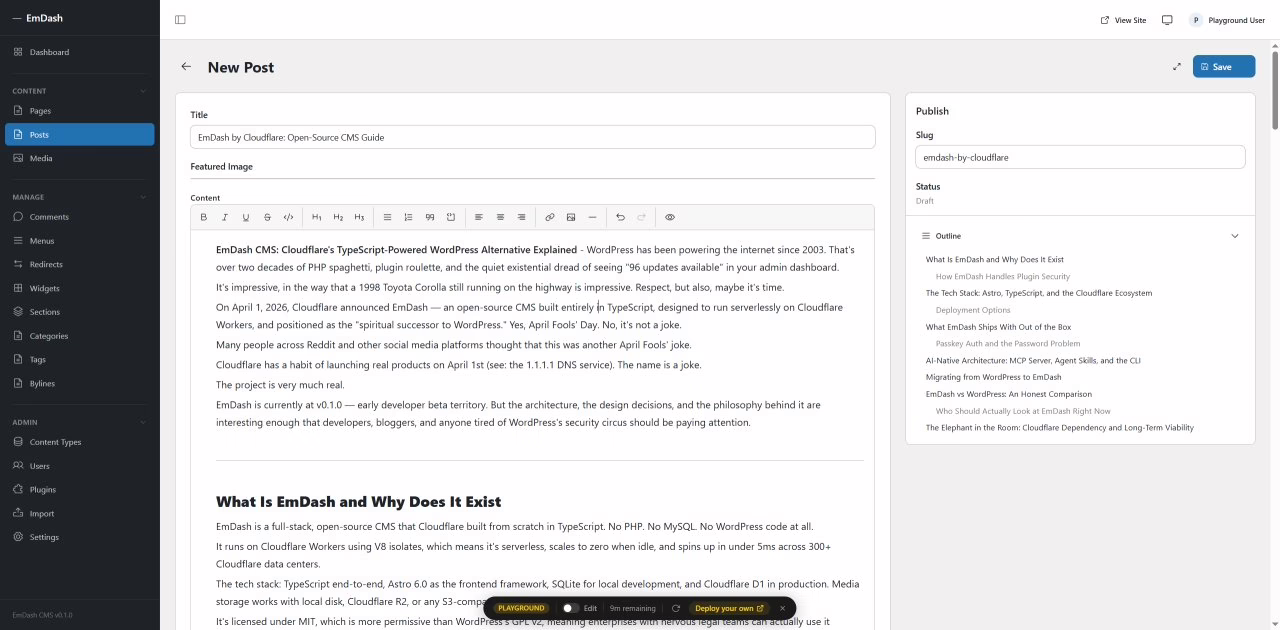Screen dimensions: 1280x630
Task: Collapse the Outline section
Action: (1234, 236)
